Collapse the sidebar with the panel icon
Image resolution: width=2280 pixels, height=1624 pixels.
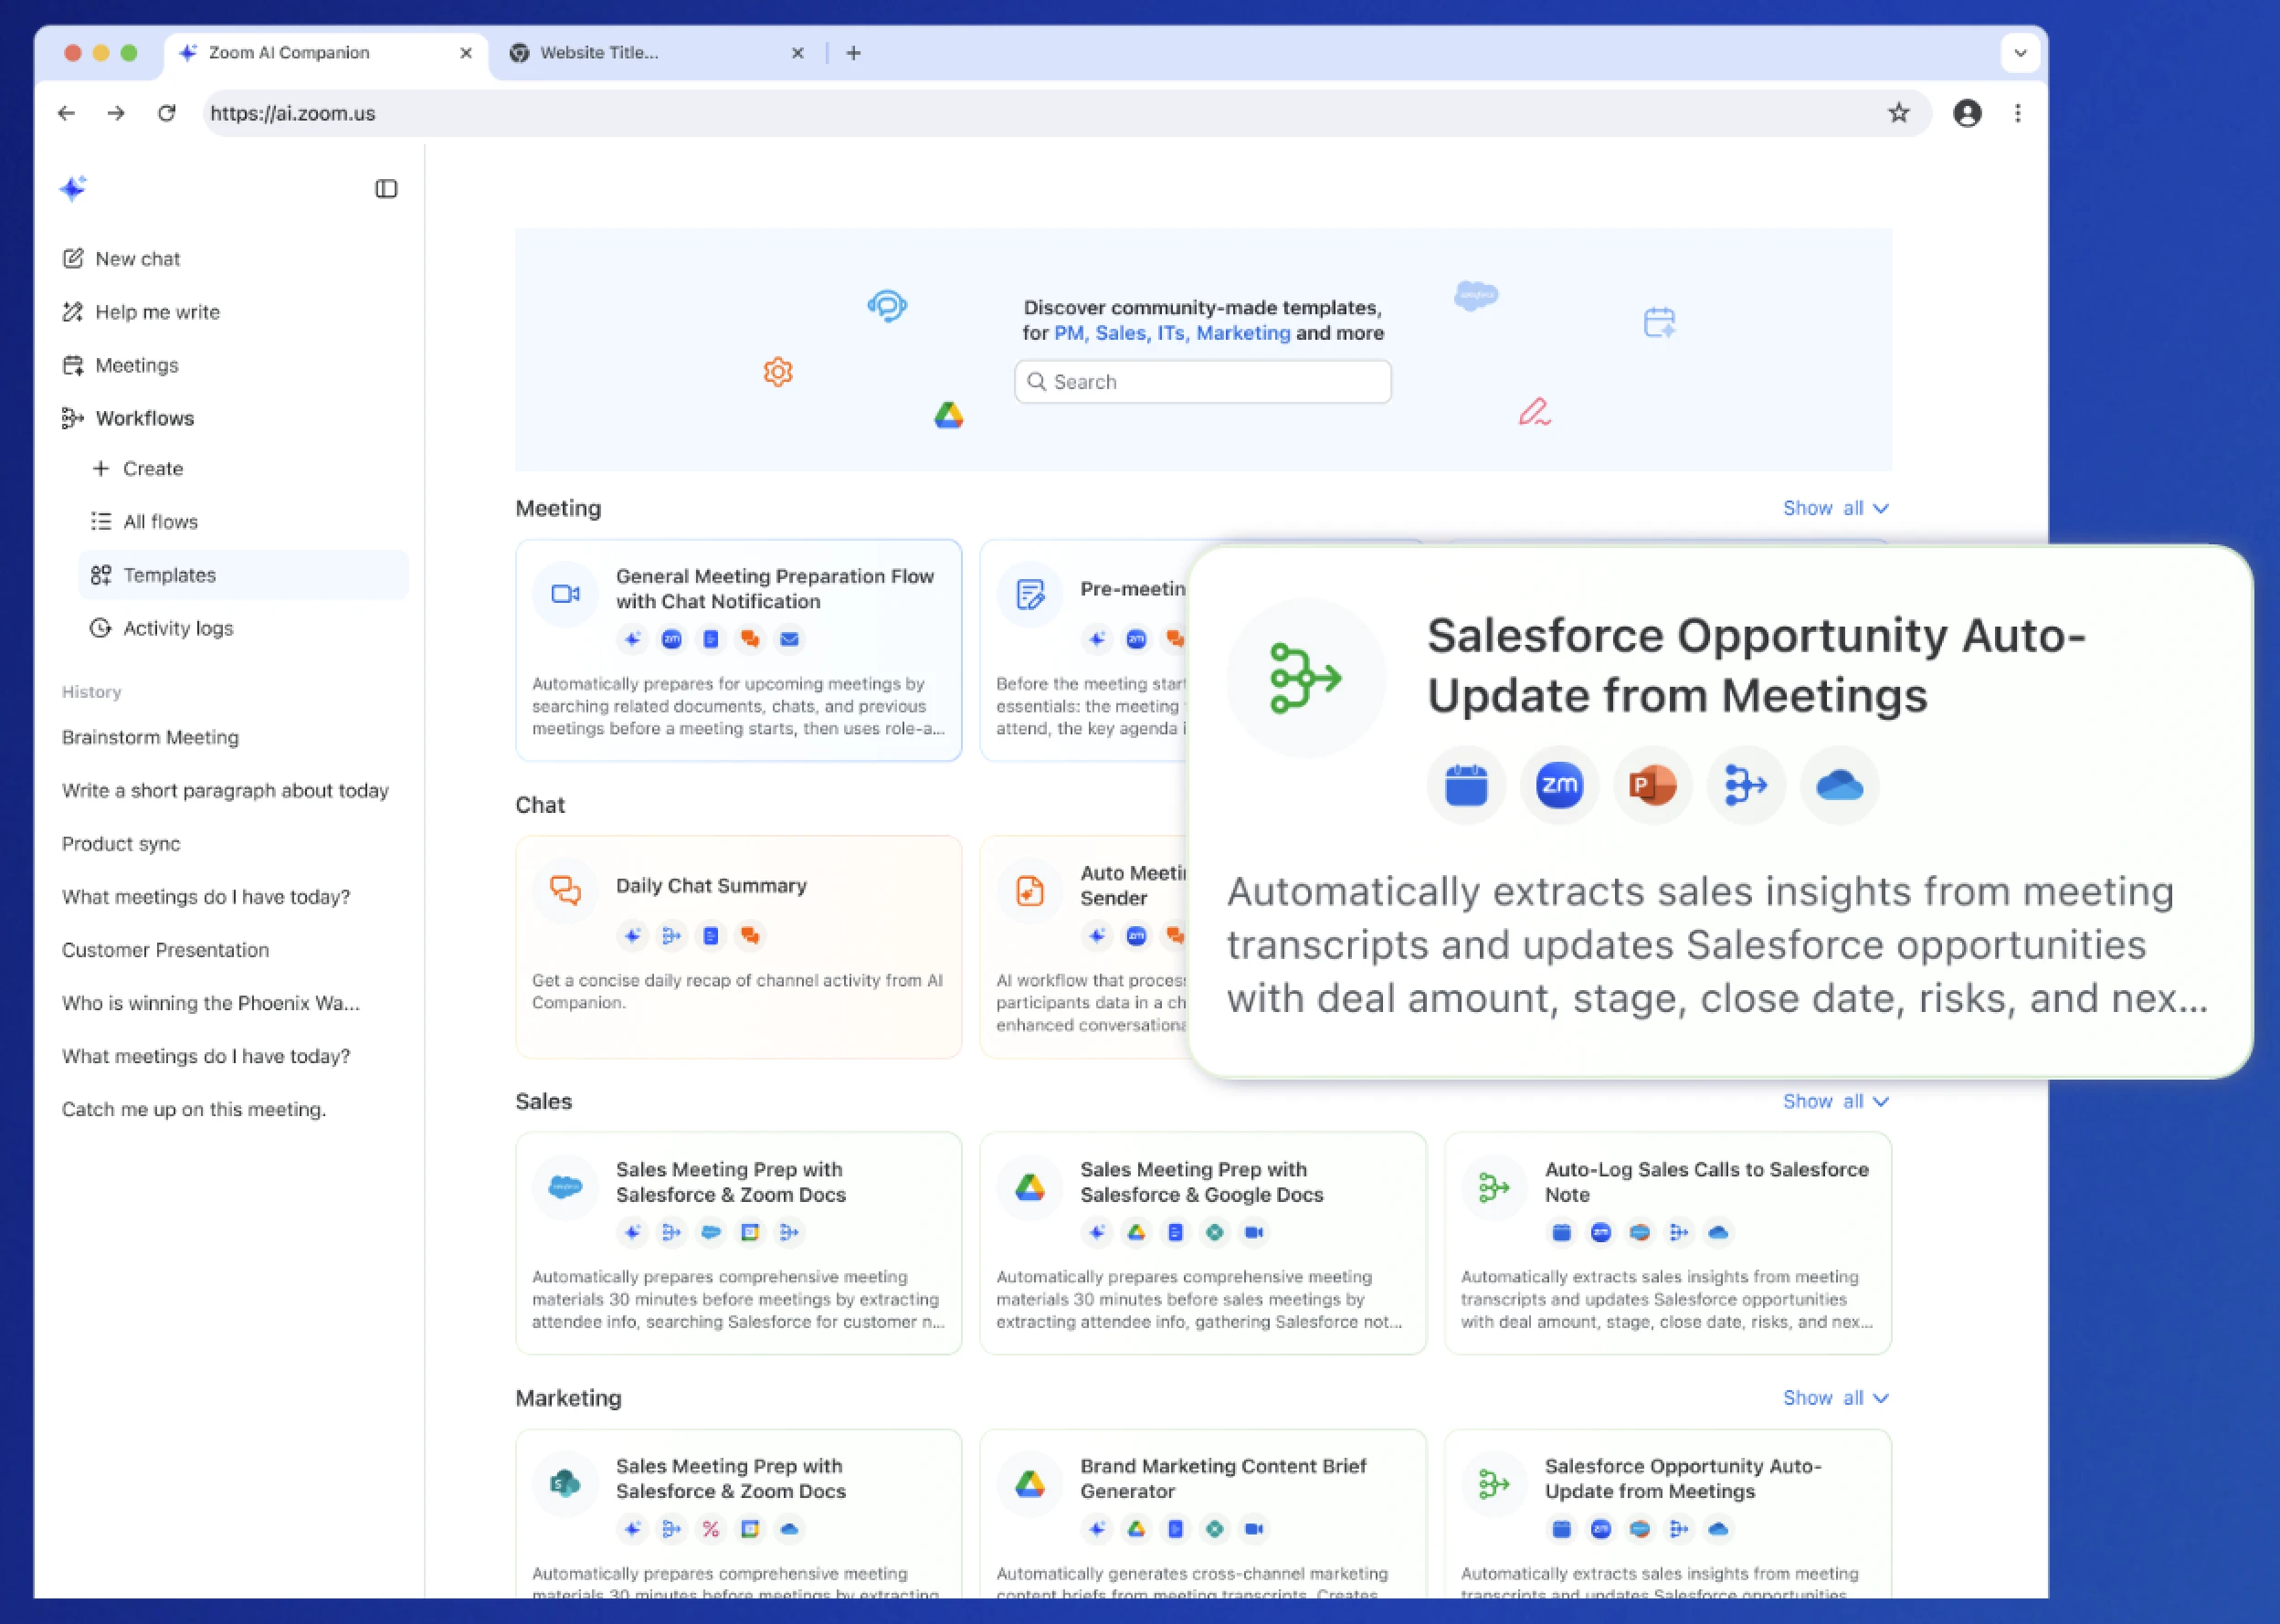click(386, 189)
